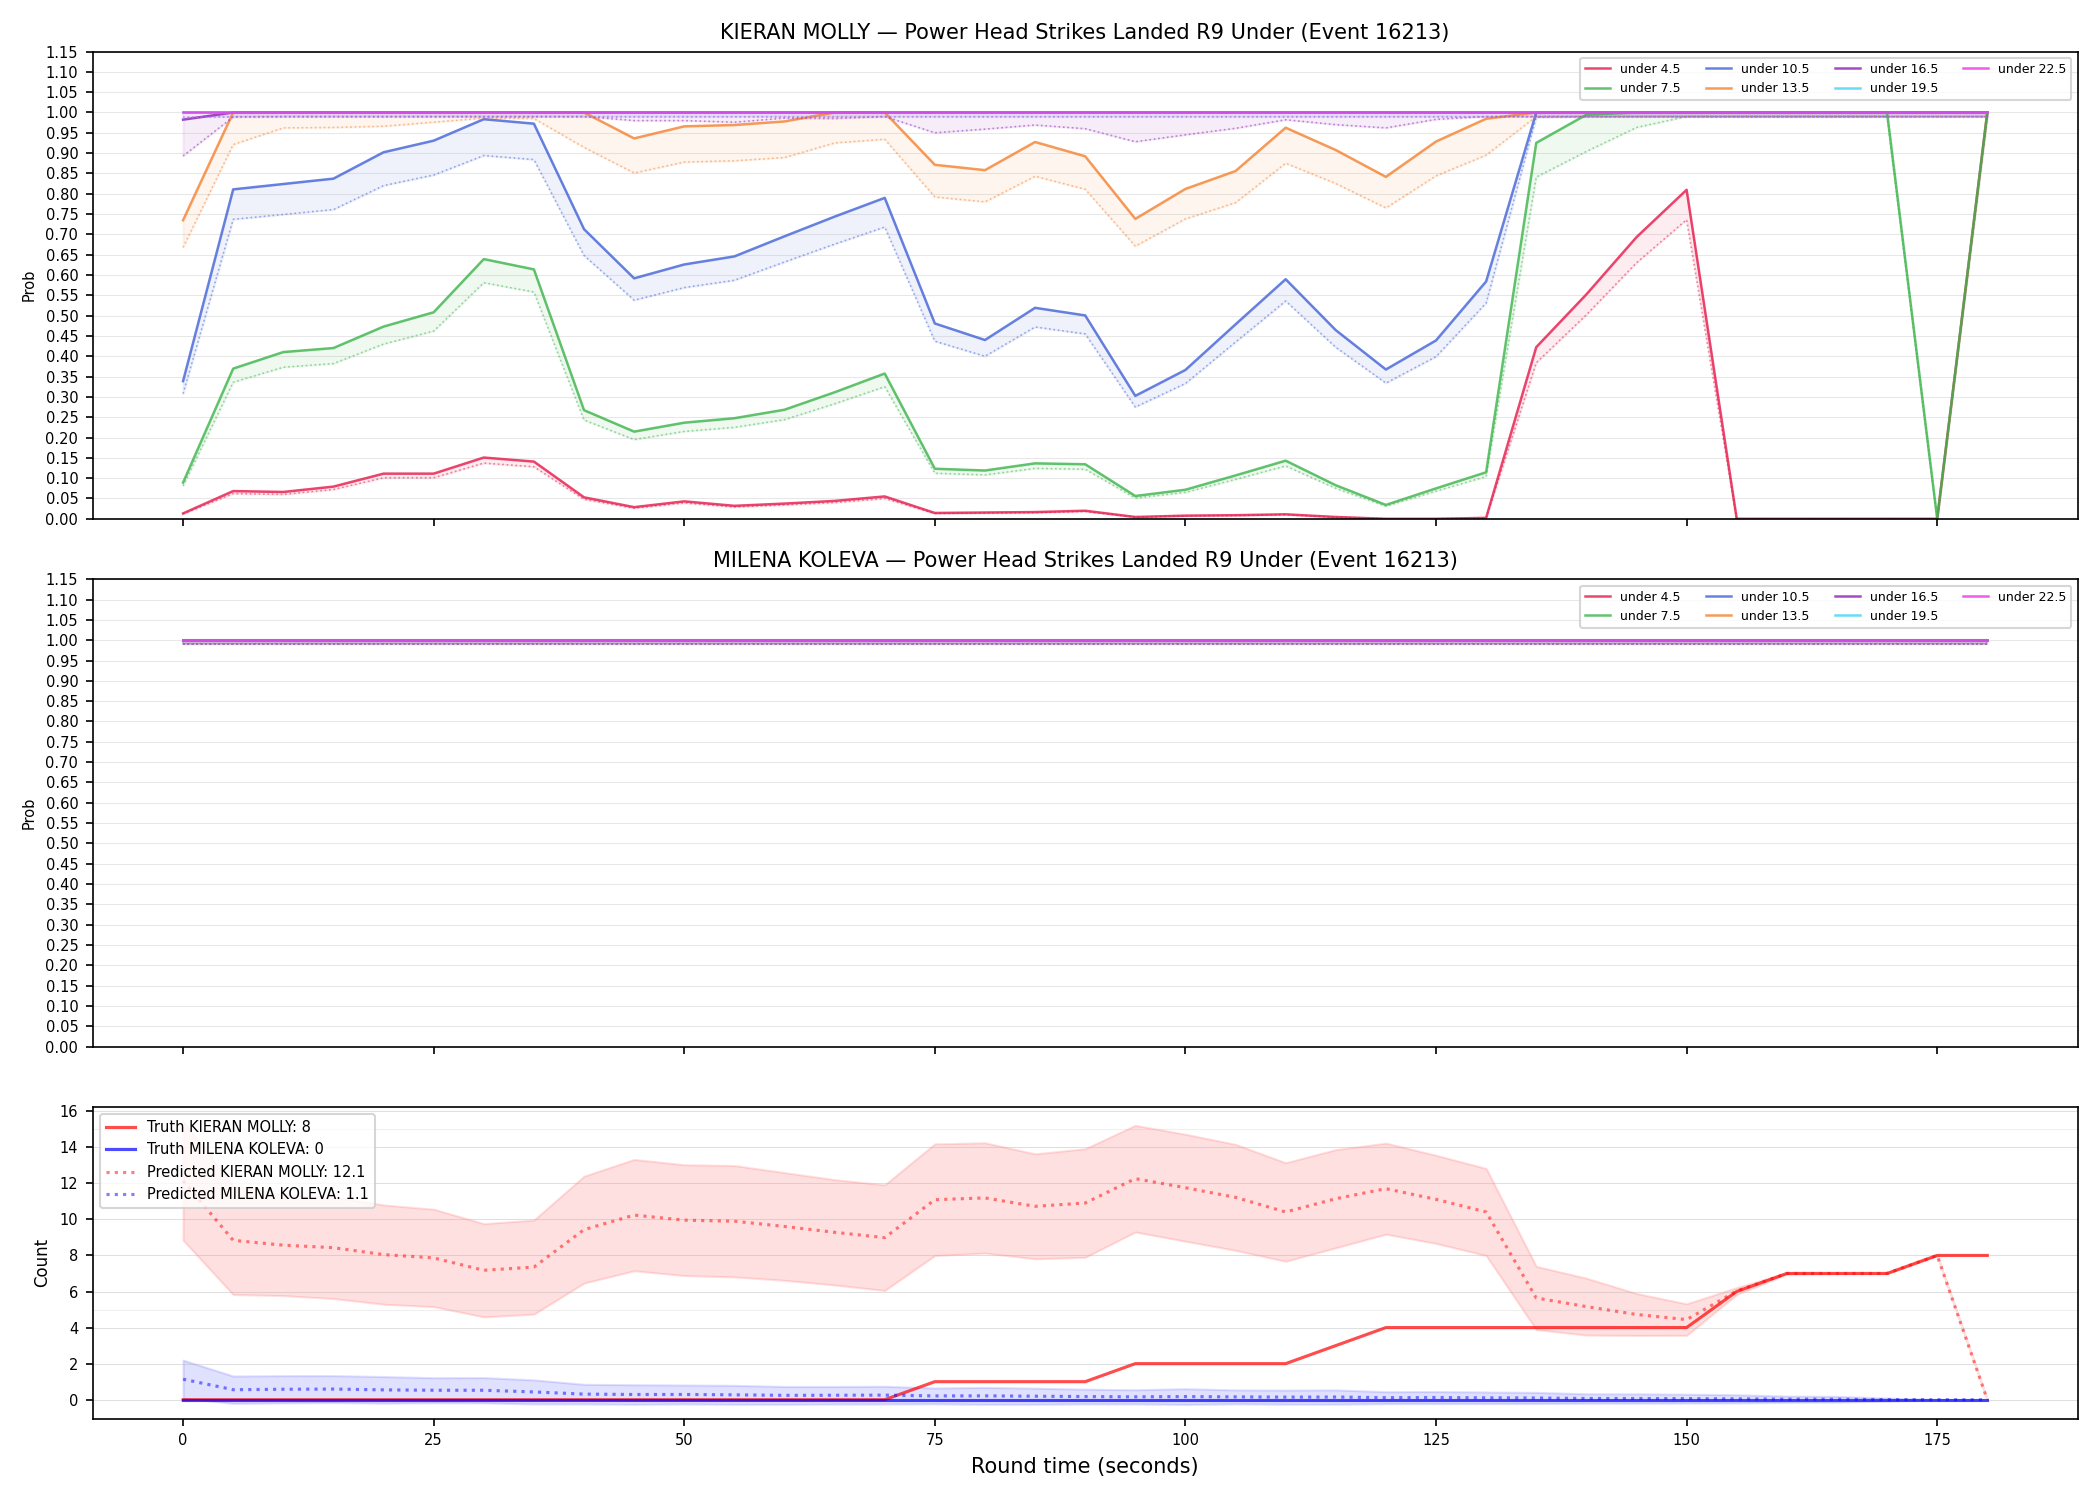
Task: Select 'under 7.5' in MILENA KOLEVA chart legend
Action: pos(1632,616)
